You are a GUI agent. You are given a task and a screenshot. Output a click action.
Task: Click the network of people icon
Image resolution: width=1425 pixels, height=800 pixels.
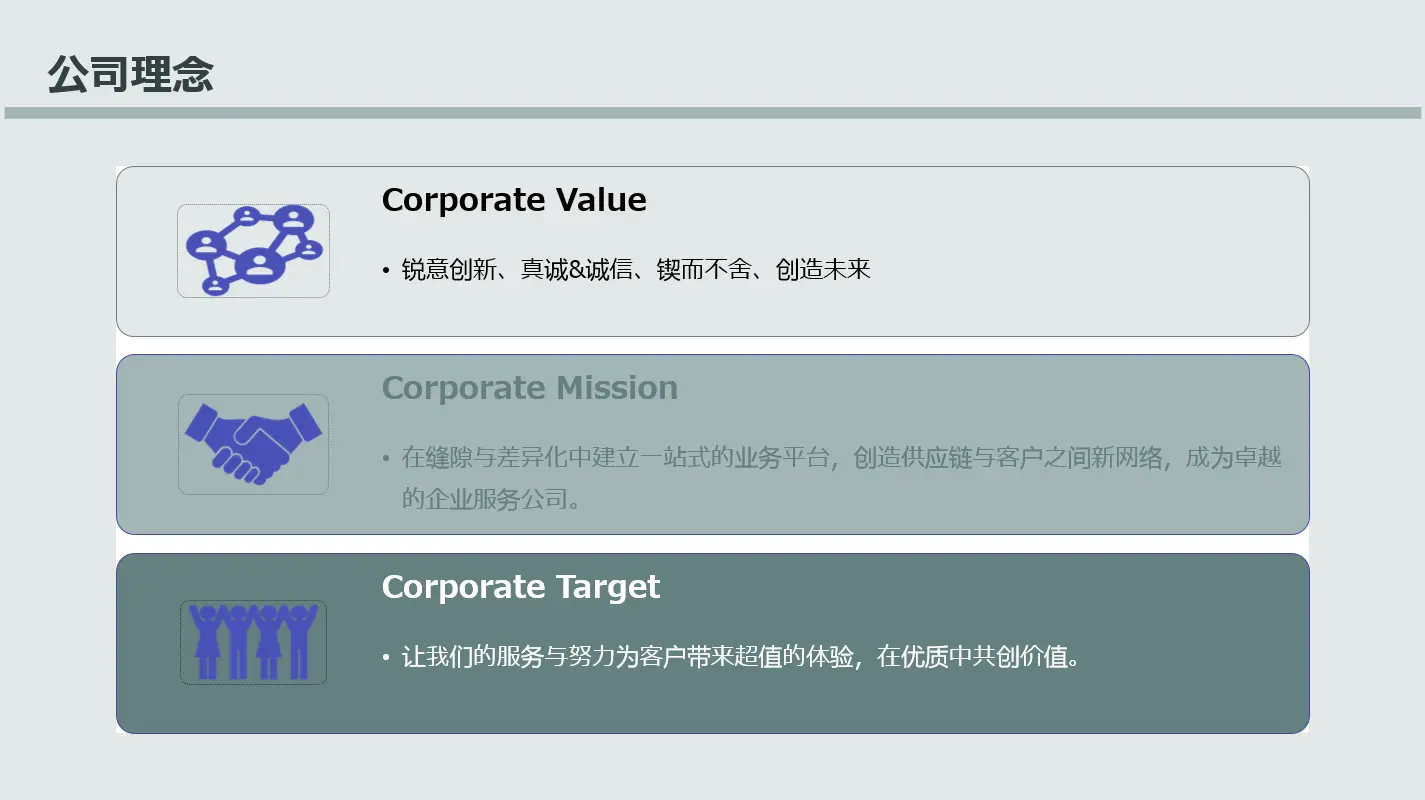pos(253,251)
